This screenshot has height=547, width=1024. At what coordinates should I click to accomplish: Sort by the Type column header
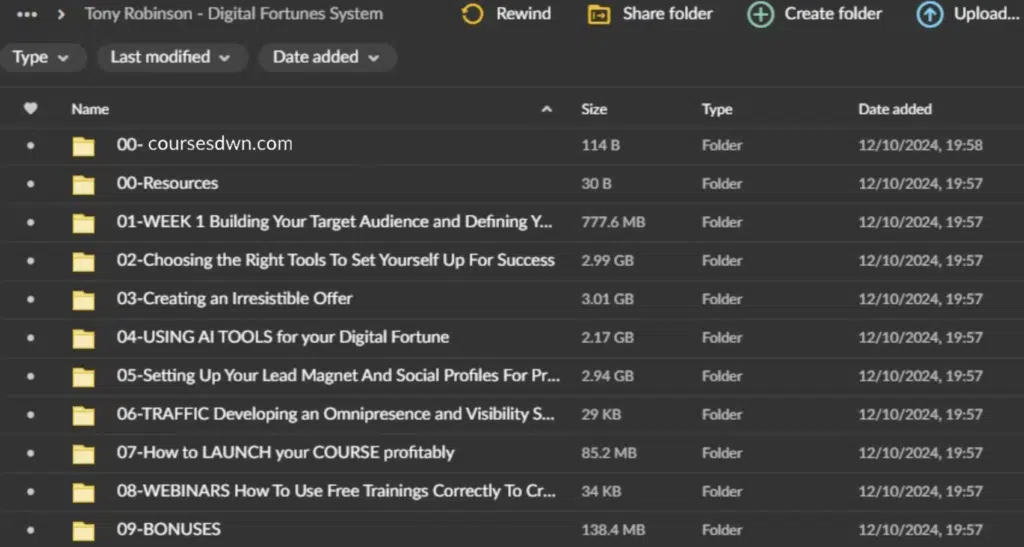point(717,109)
